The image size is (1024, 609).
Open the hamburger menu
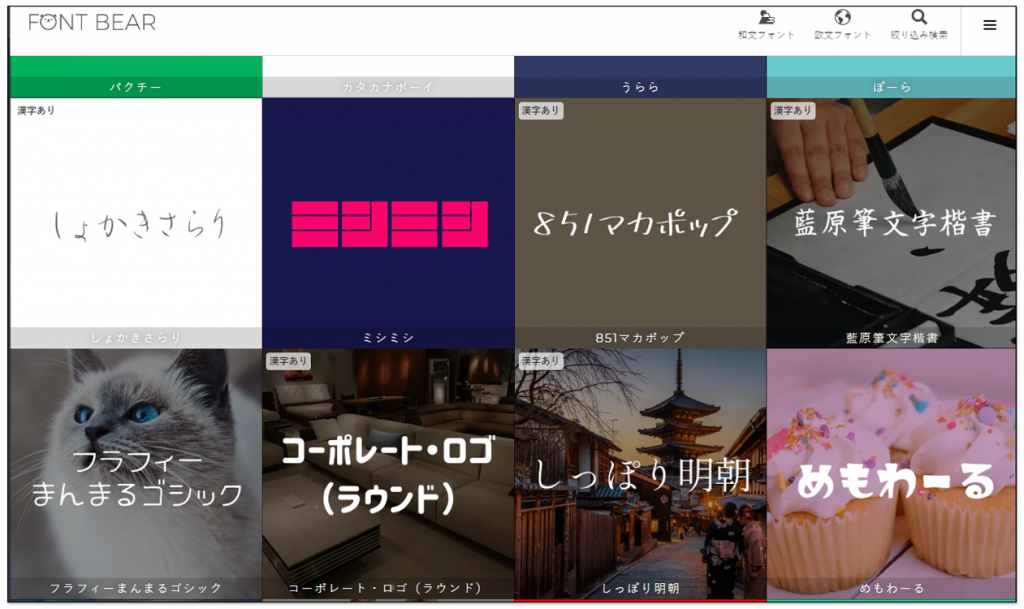coord(989,25)
